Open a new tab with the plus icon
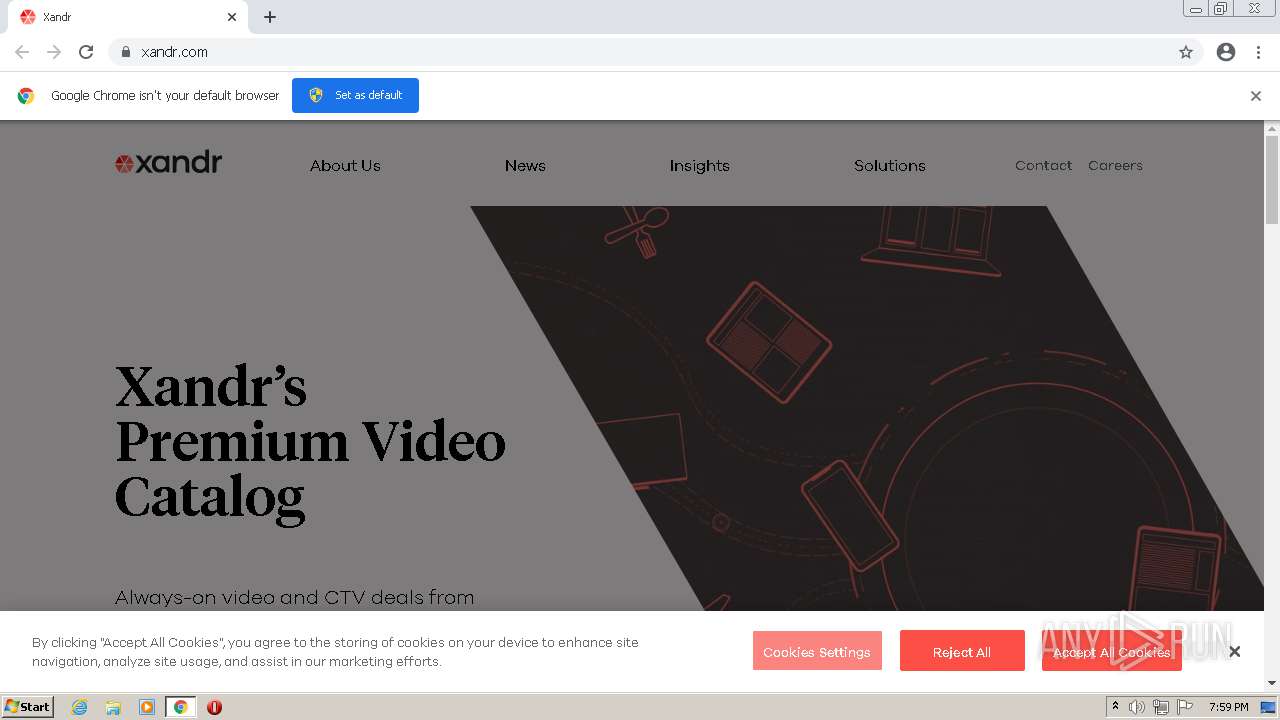This screenshot has height=720, width=1280. click(270, 17)
